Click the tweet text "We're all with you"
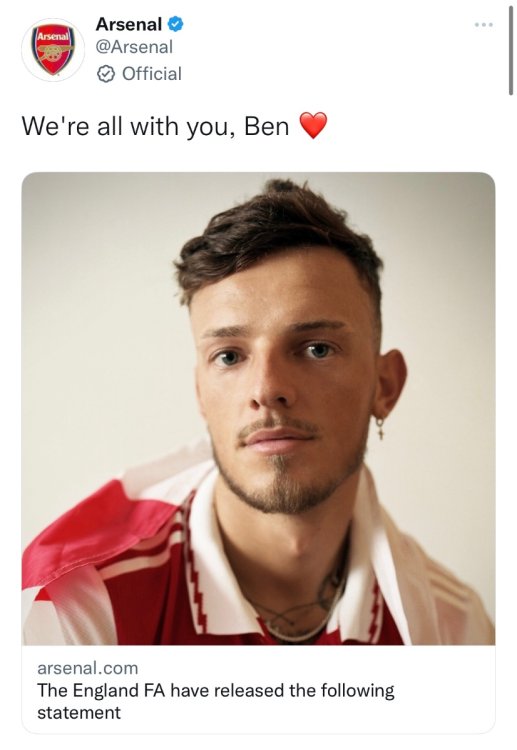This screenshot has height=750, width=517. click(x=125, y=127)
